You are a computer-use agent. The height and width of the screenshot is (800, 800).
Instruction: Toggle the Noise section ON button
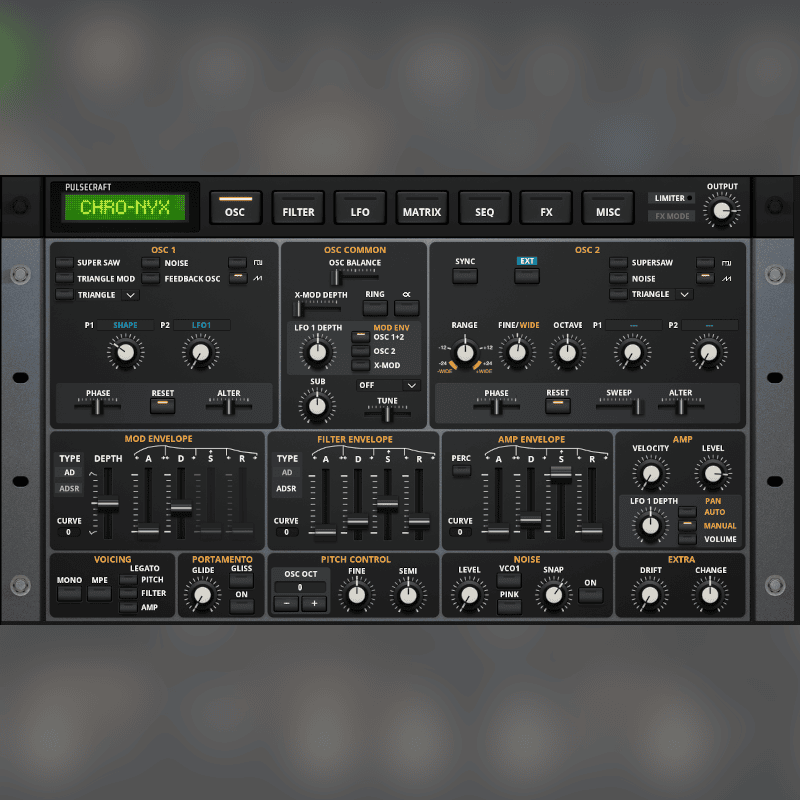click(590, 595)
